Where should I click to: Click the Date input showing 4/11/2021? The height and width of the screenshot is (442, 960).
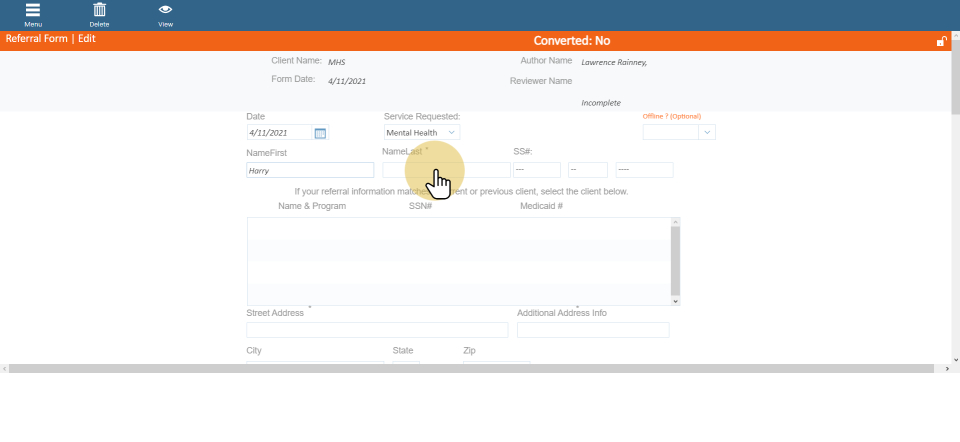(280, 133)
